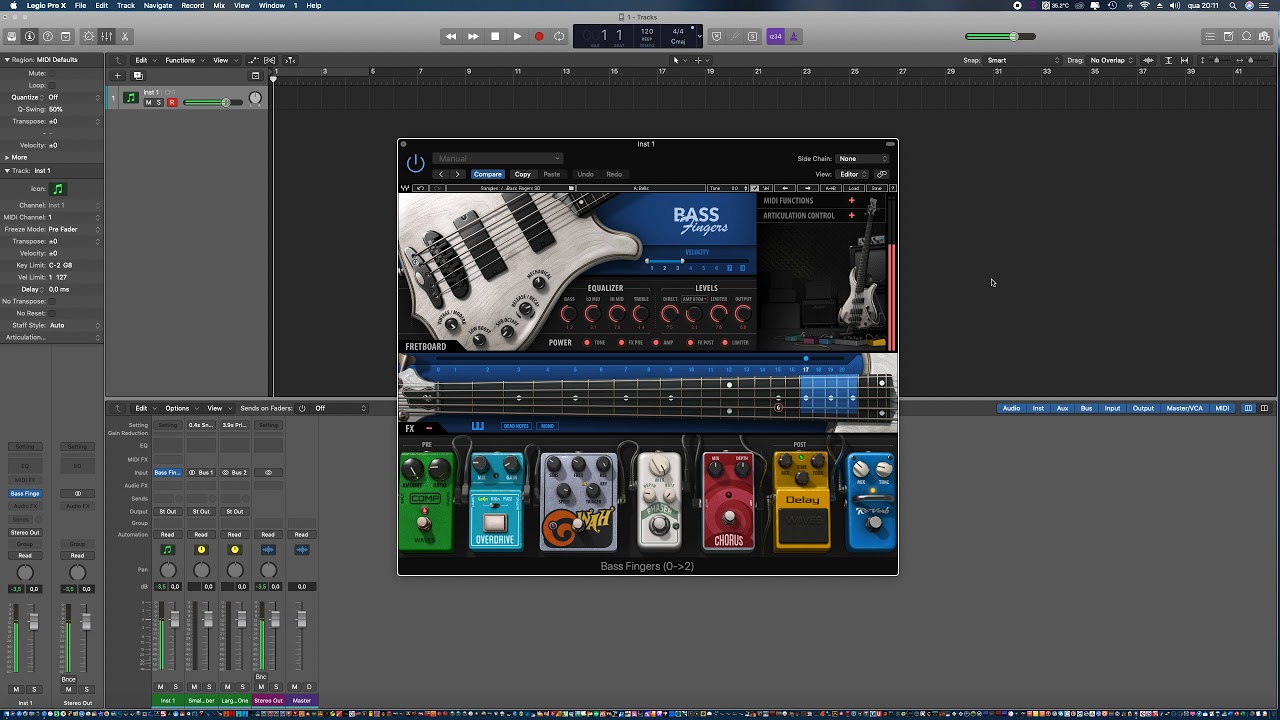Open the Inspector info button
Viewport: 1280px width, 720px height.
[29, 37]
